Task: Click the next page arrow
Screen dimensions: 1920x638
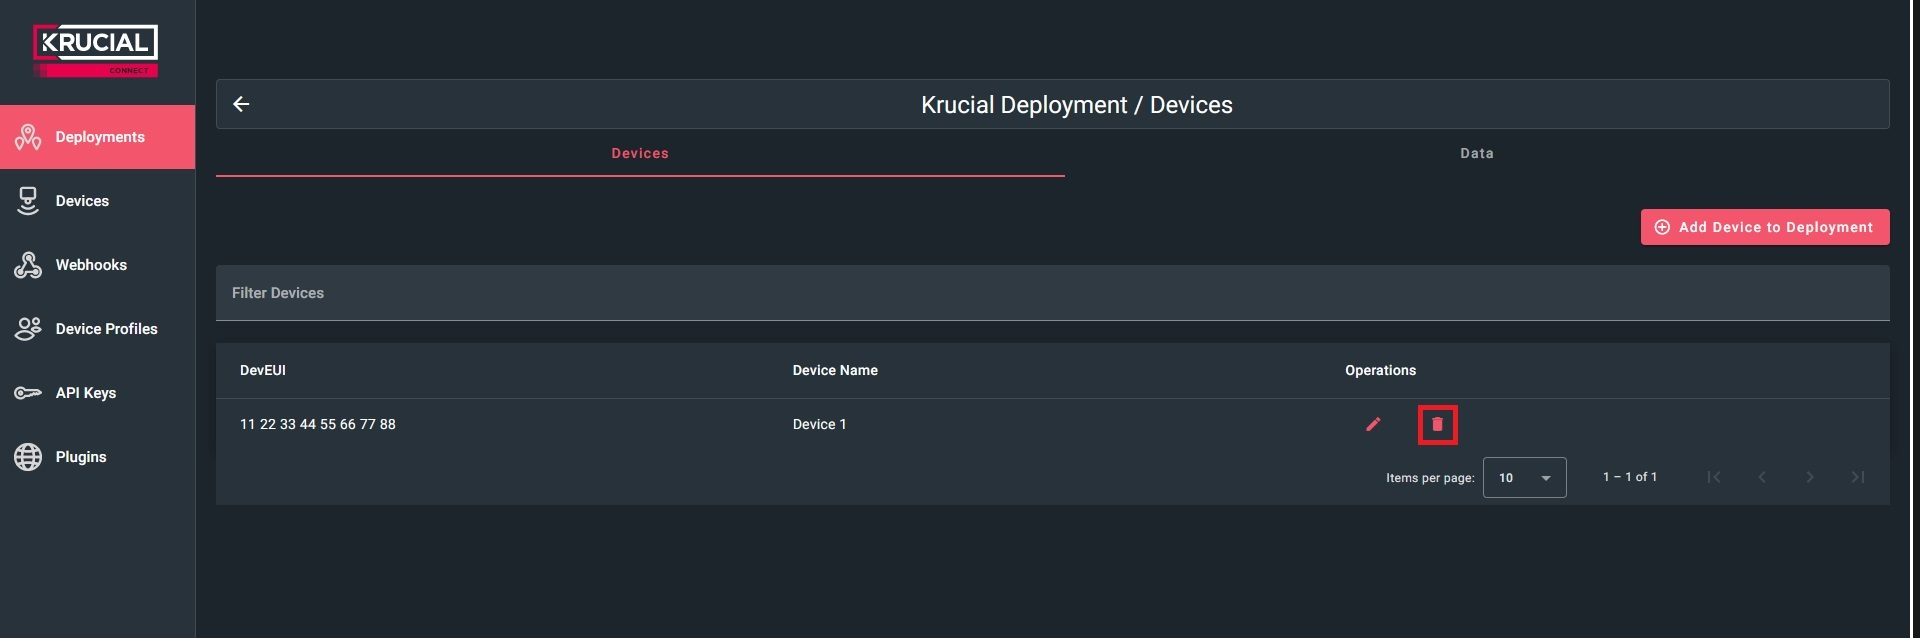Action: tap(1810, 477)
